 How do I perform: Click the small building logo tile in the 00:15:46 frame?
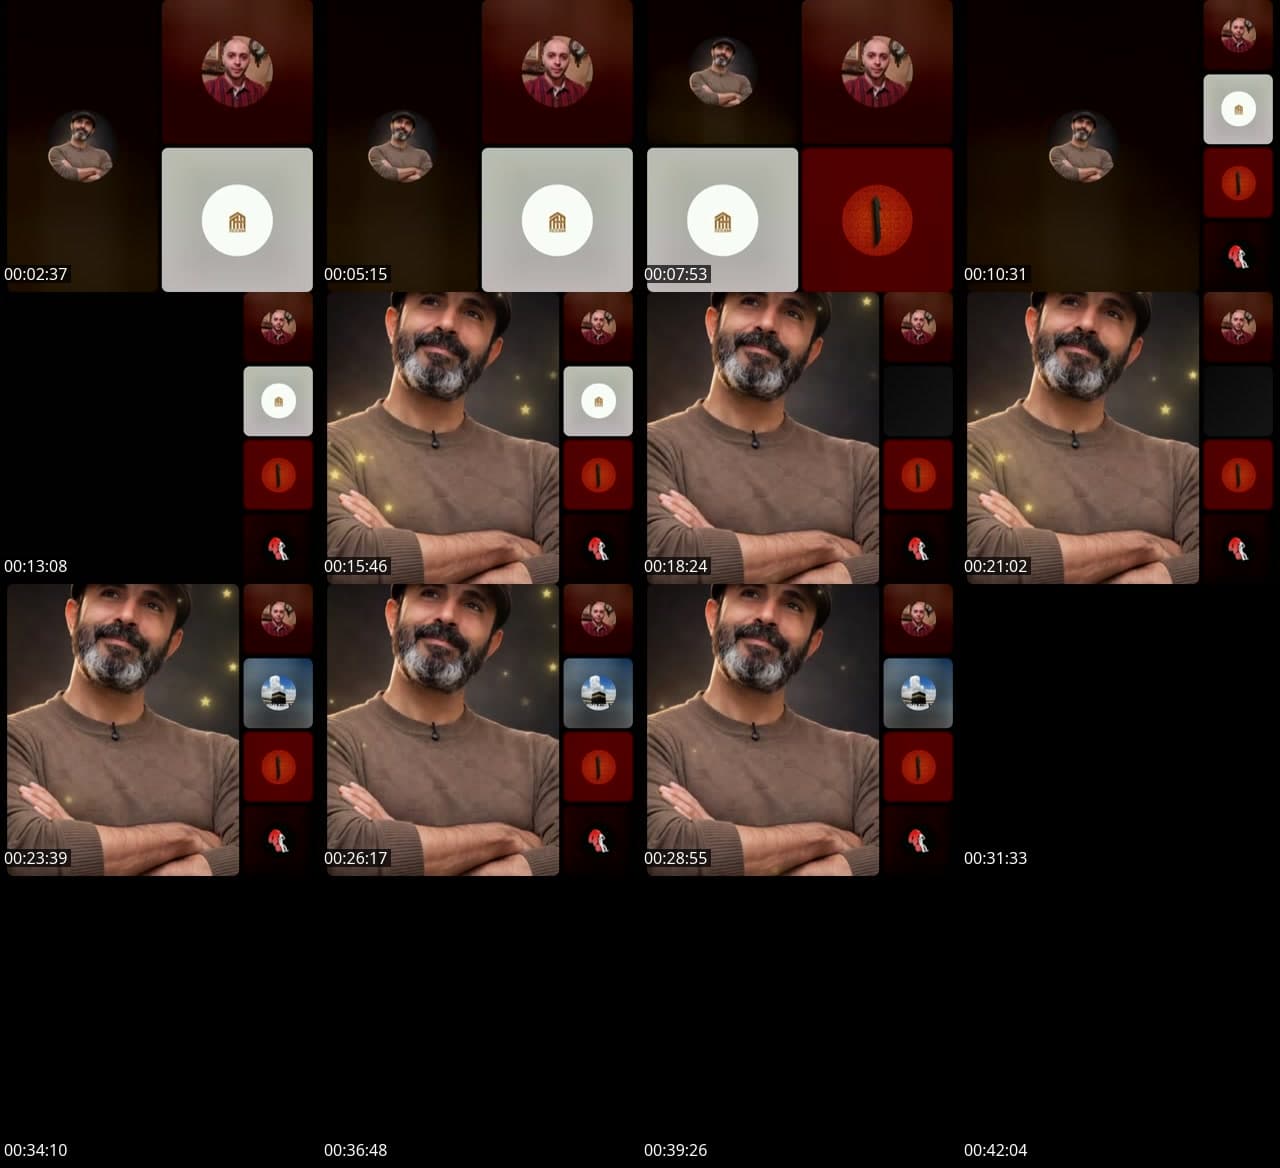tap(598, 401)
